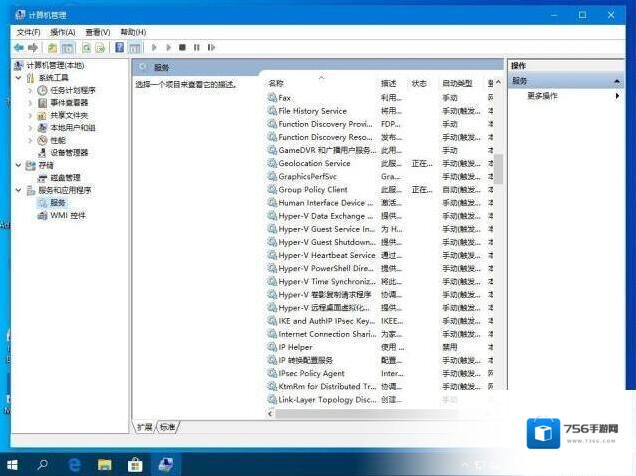Open Microsoft Edge from the taskbar
636x476 pixels.
coord(73,464)
